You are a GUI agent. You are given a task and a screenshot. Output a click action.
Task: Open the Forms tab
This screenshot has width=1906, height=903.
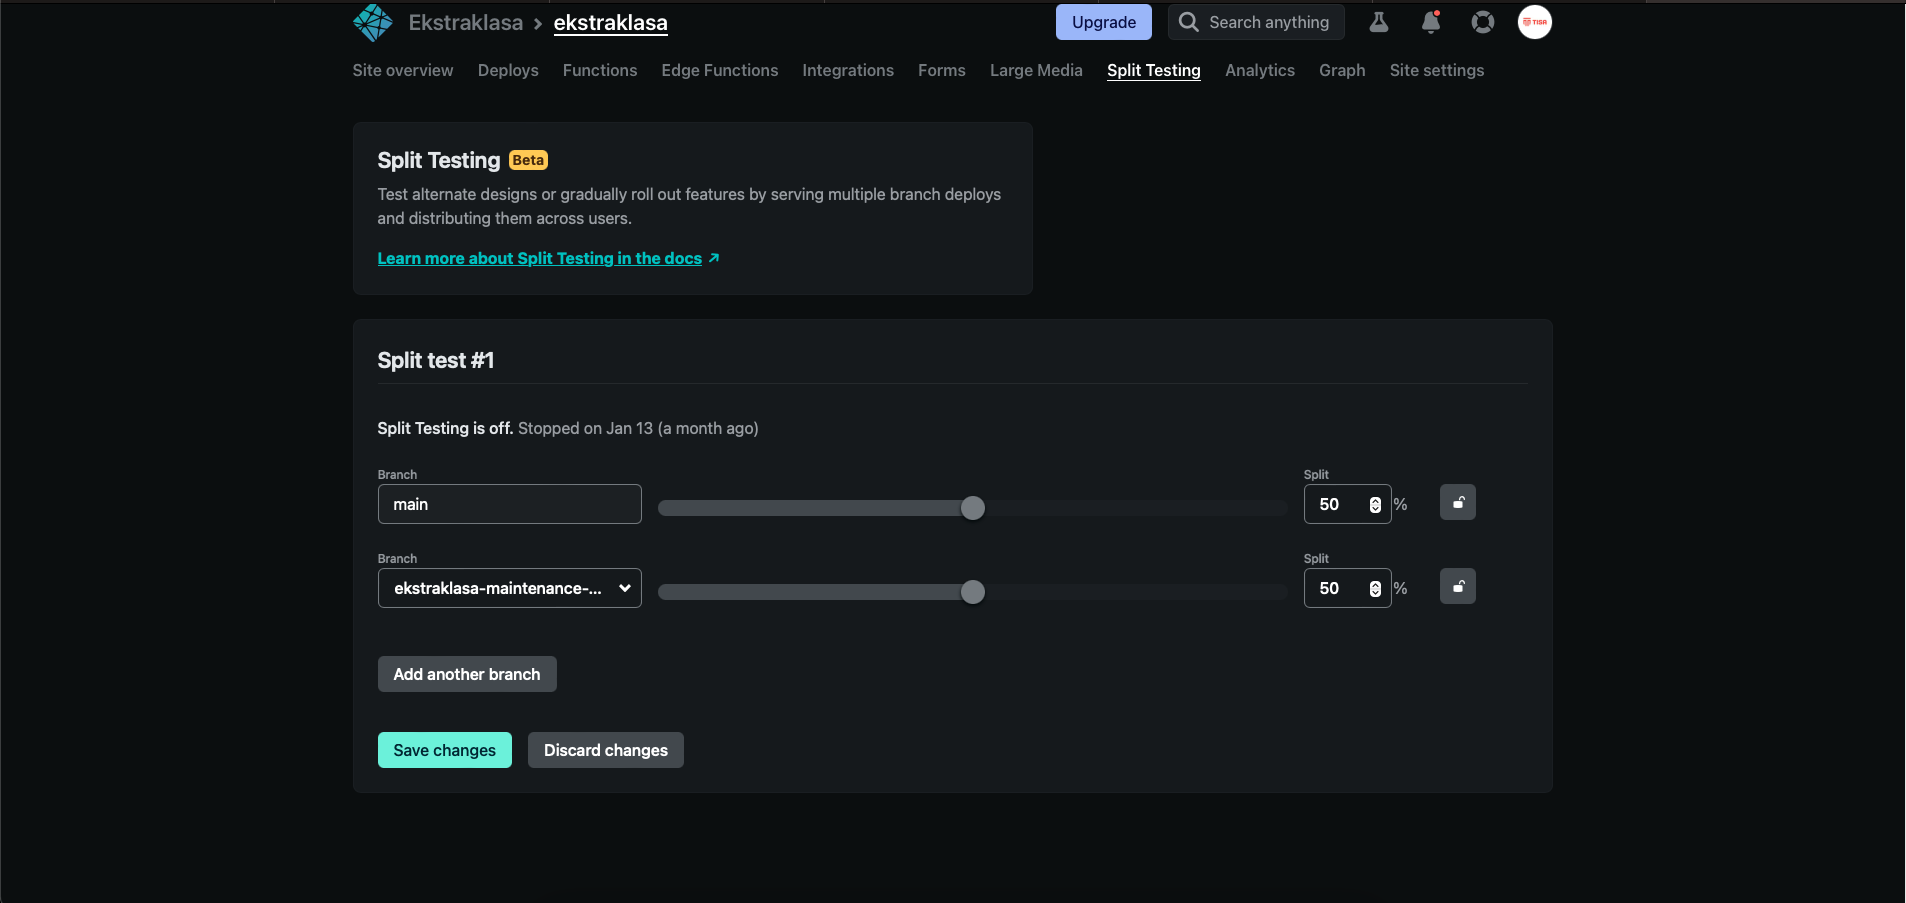[942, 70]
